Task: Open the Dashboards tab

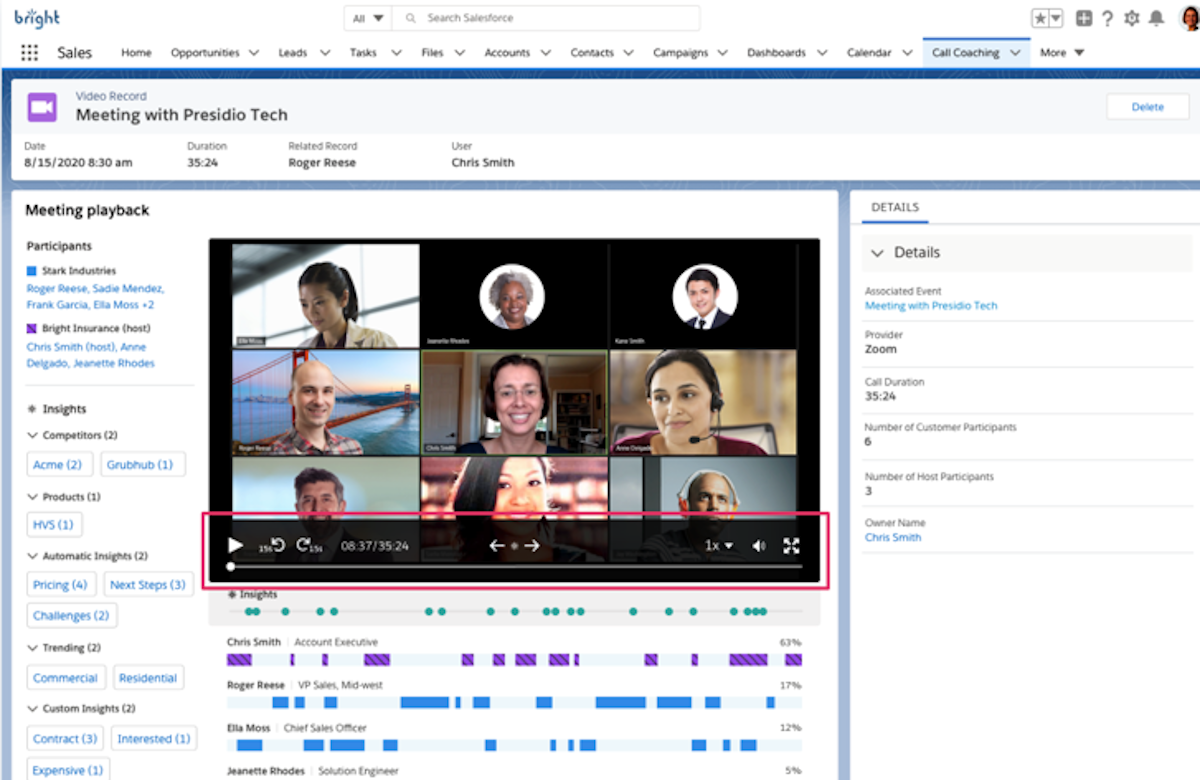Action: point(776,53)
